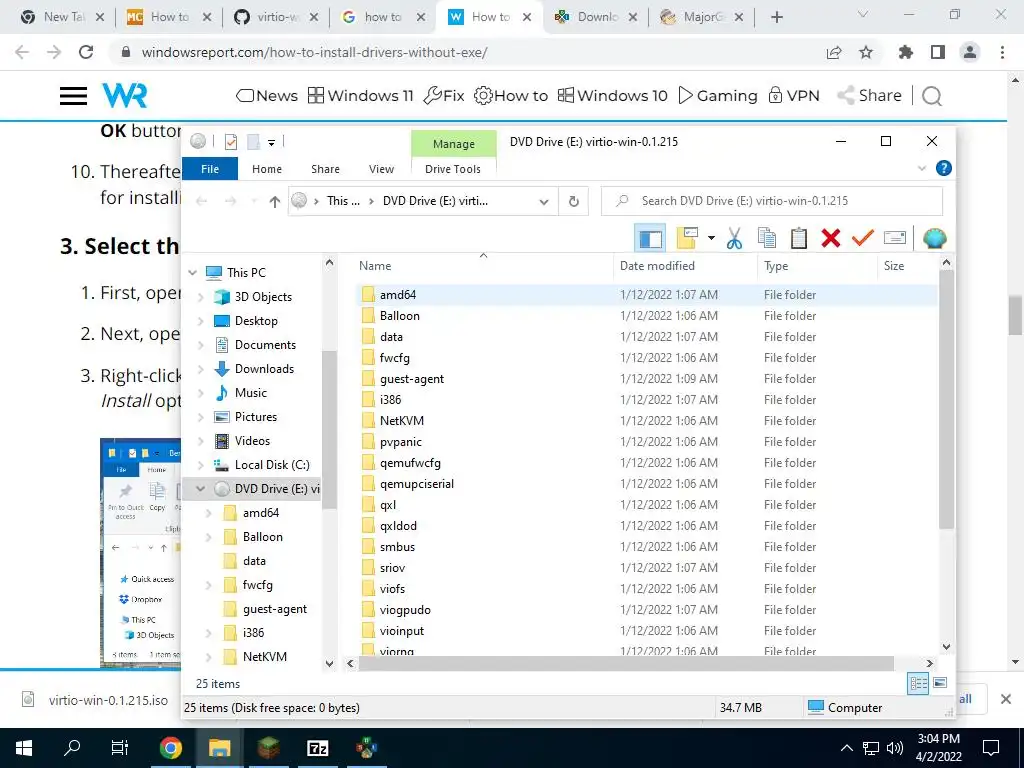Open the Drive Tools ribbon tab
Viewport: 1024px width, 768px height.
[x=453, y=169]
